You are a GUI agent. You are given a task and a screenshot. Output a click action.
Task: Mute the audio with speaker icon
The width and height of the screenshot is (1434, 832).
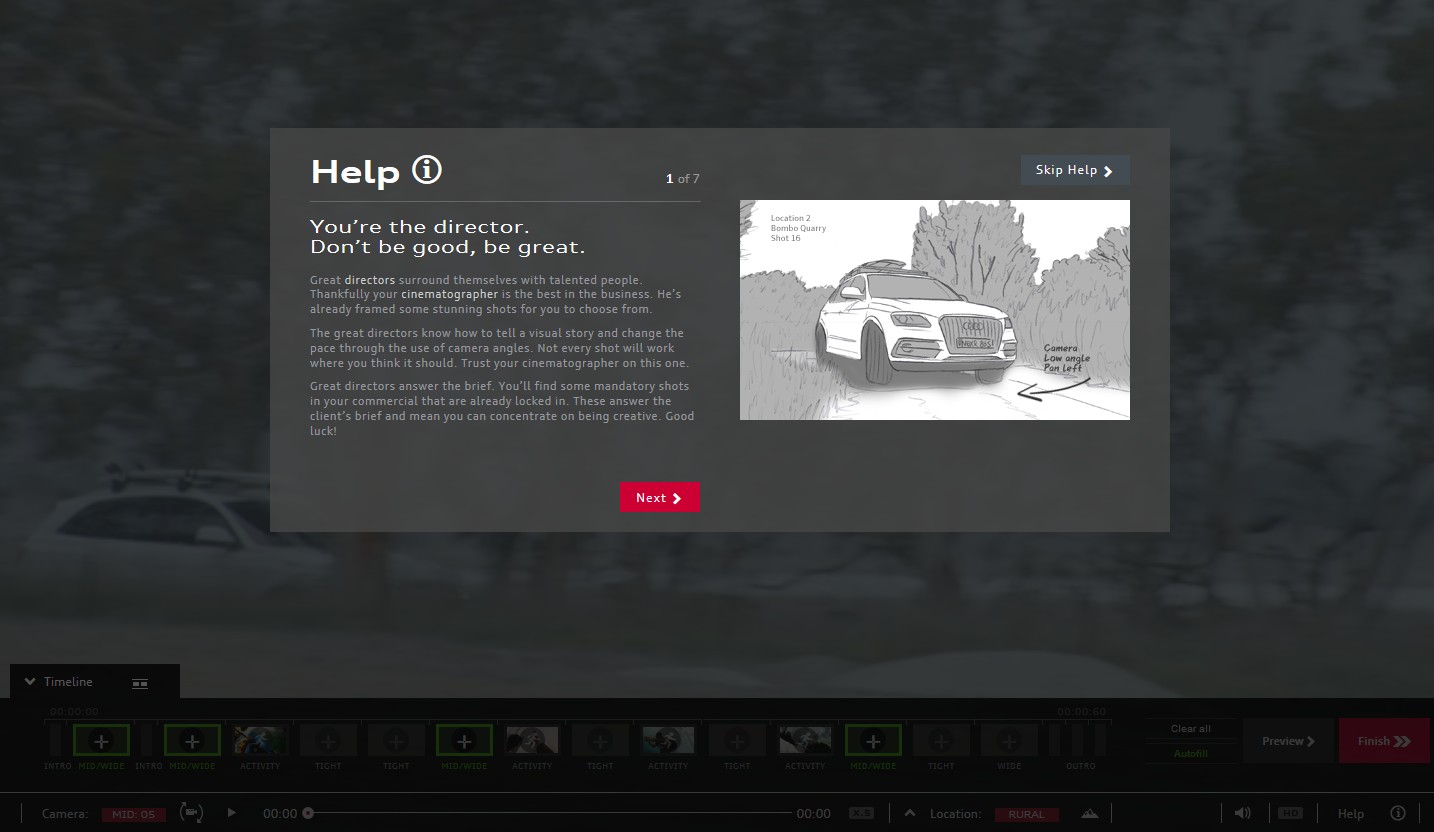tap(1242, 813)
